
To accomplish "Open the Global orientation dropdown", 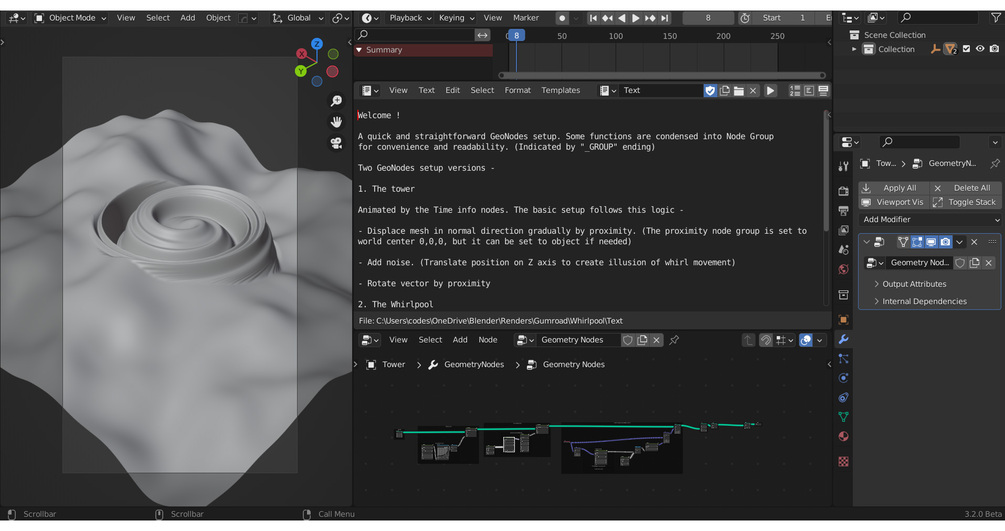I will point(298,18).
